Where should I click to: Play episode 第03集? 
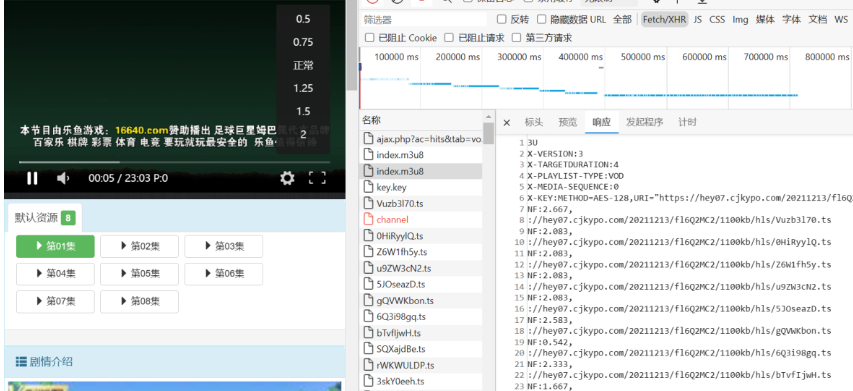coord(224,246)
